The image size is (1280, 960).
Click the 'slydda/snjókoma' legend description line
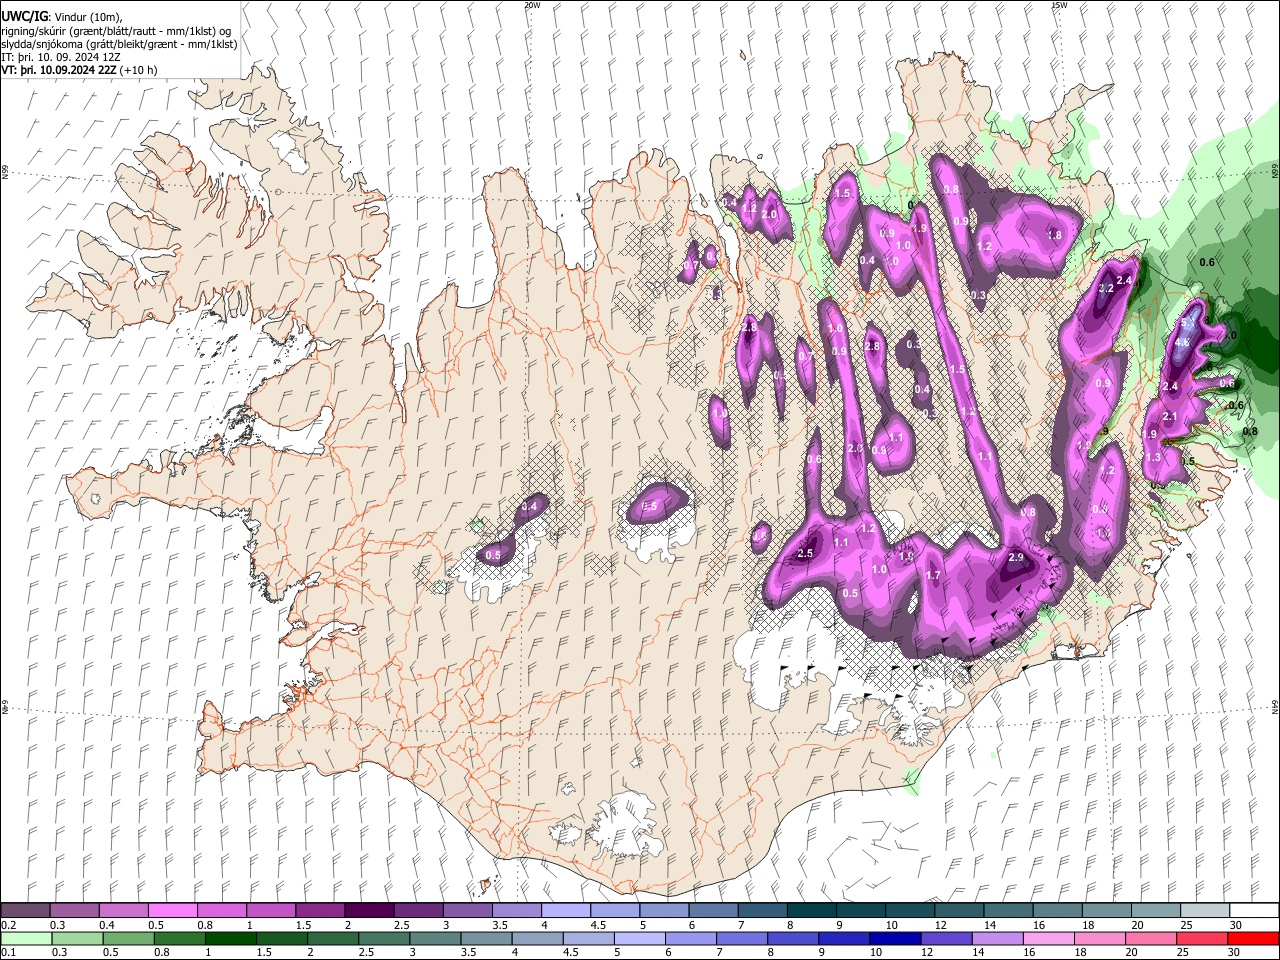[x=119, y=44]
